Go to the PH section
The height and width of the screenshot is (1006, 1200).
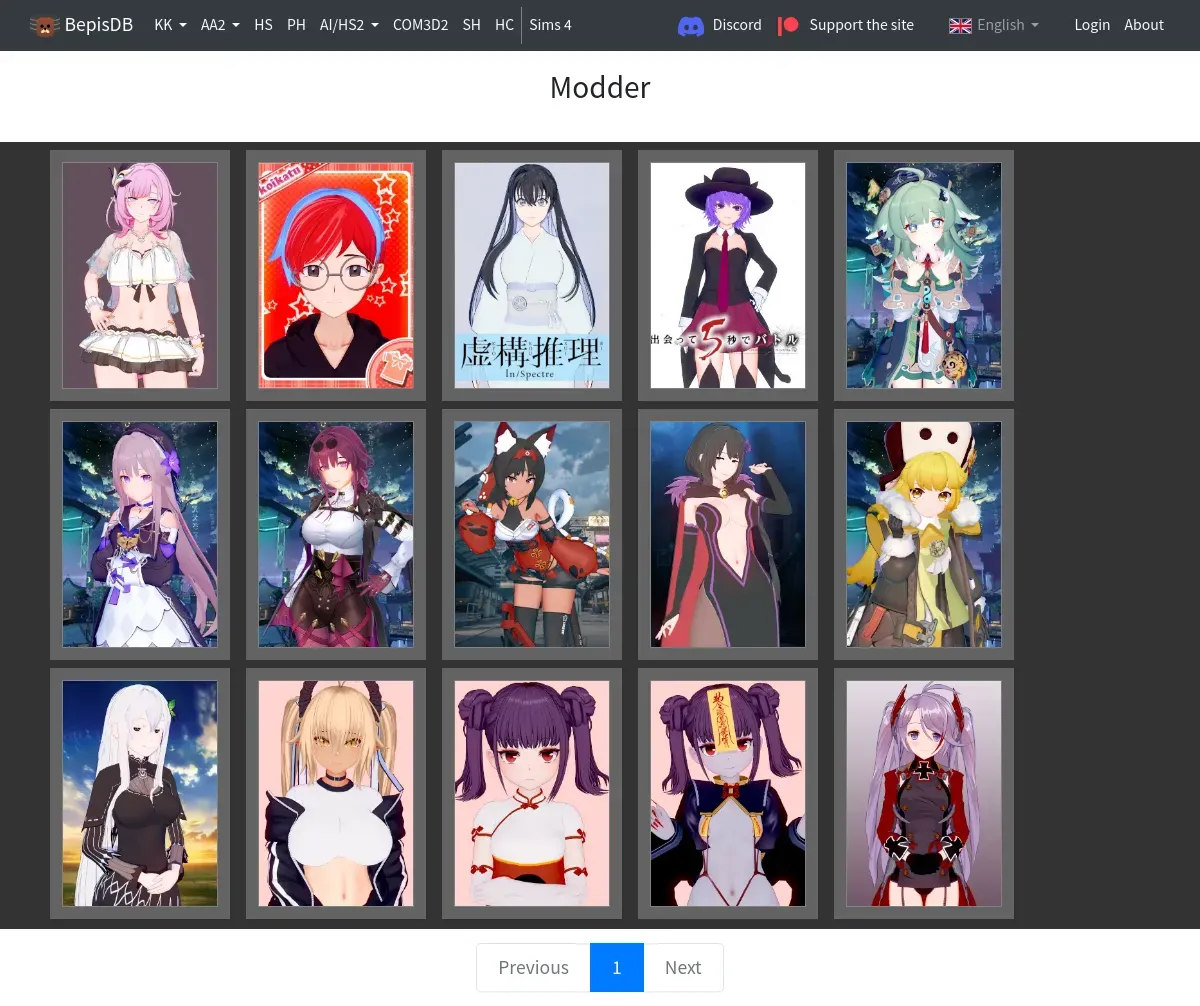[296, 25]
